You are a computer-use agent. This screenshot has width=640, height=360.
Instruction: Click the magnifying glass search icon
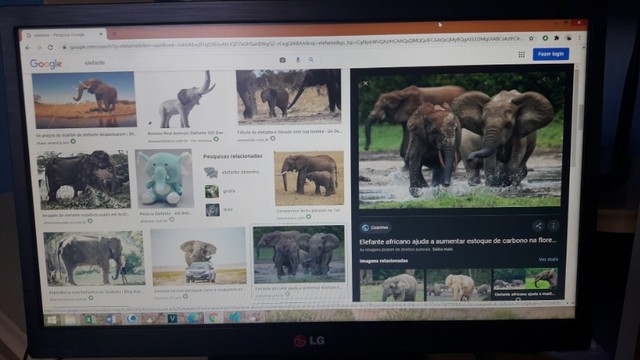[x=311, y=60]
